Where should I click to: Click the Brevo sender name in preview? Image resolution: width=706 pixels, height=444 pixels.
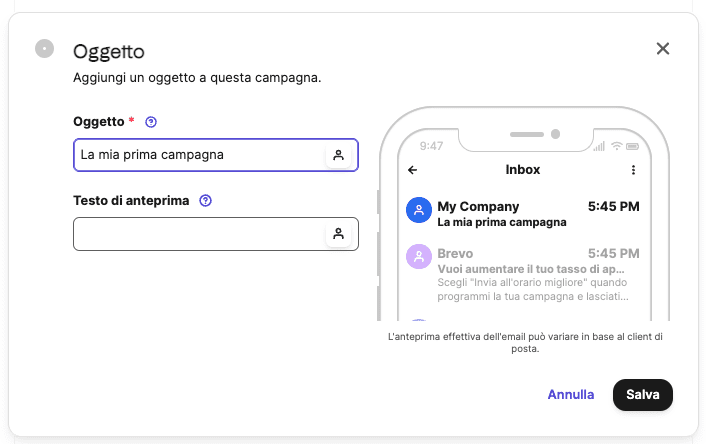click(x=455, y=254)
